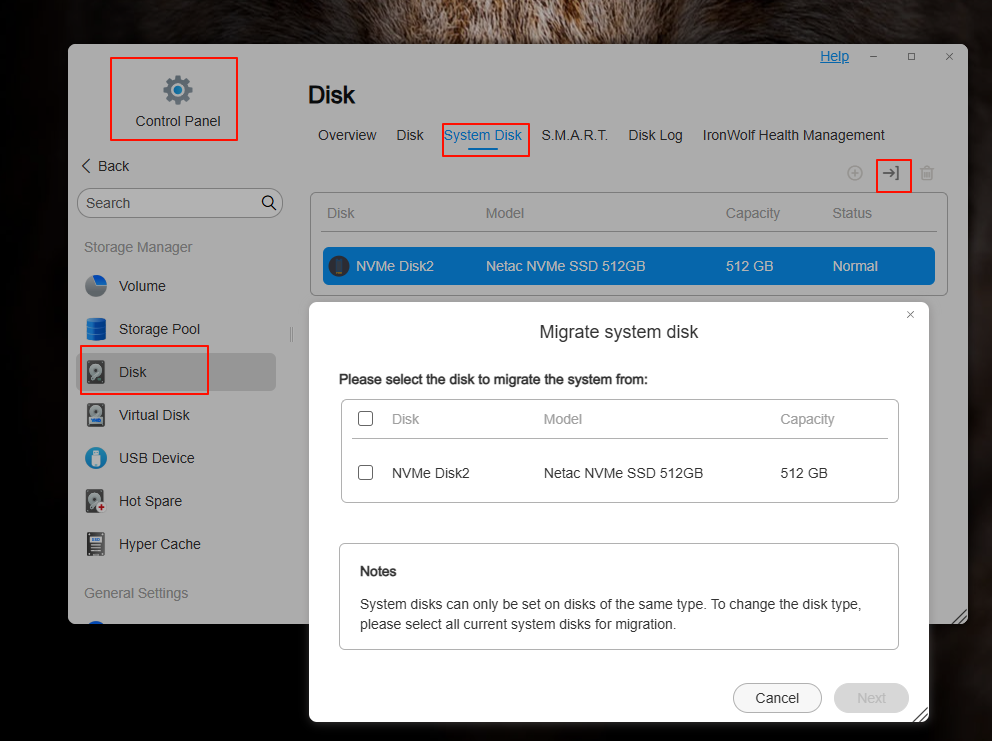Check the NVMe Disk2 checkbox in dialog
The width and height of the screenshot is (992, 741).
(x=366, y=473)
